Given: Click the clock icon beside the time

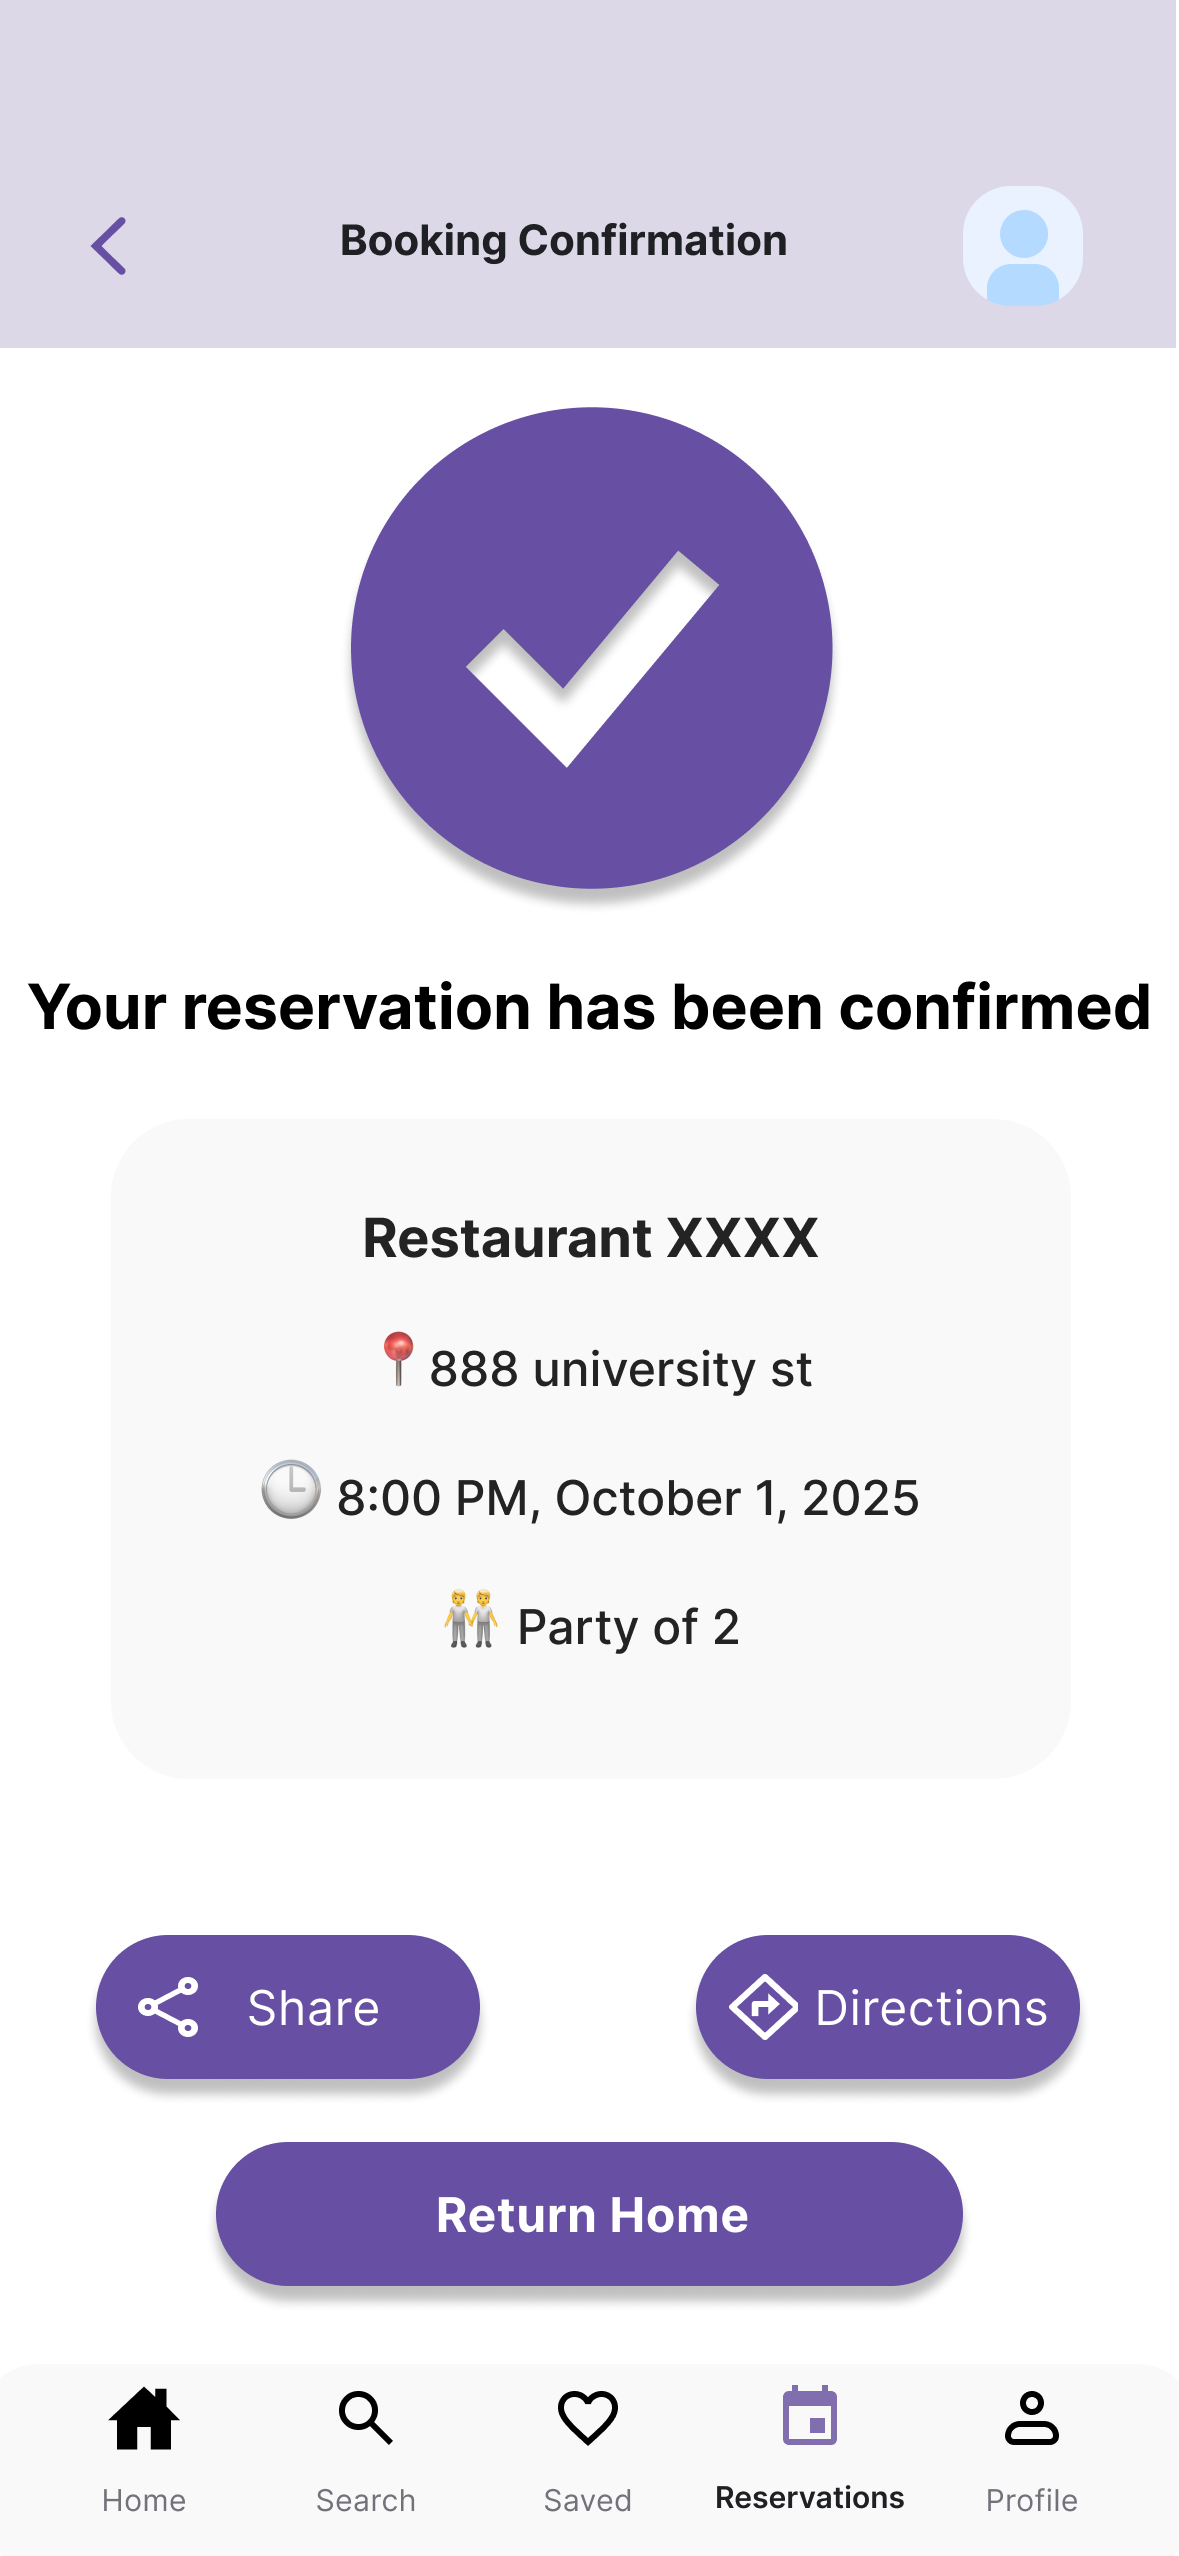Looking at the screenshot, I should coord(291,1490).
